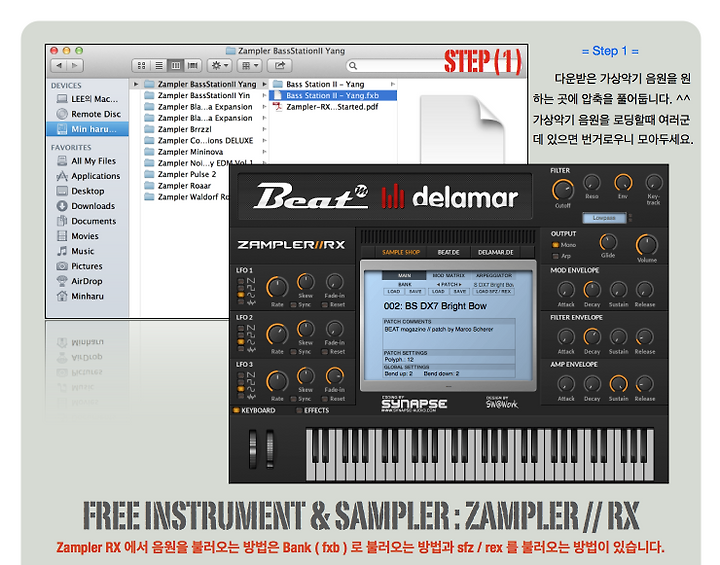This screenshot has height=565, width=720.
Task: Switch Finder to list view
Action: point(159,66)
